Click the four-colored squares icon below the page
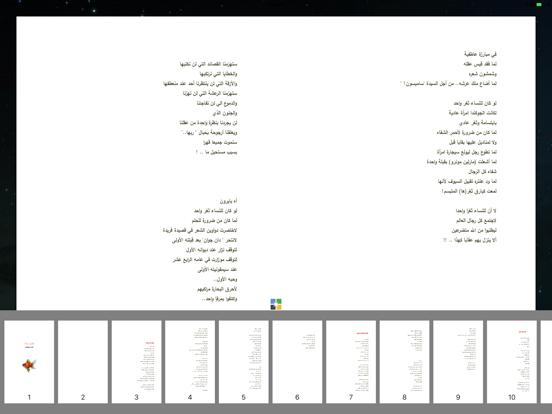Viewport: 552px width, 414px height. point(276,304)
